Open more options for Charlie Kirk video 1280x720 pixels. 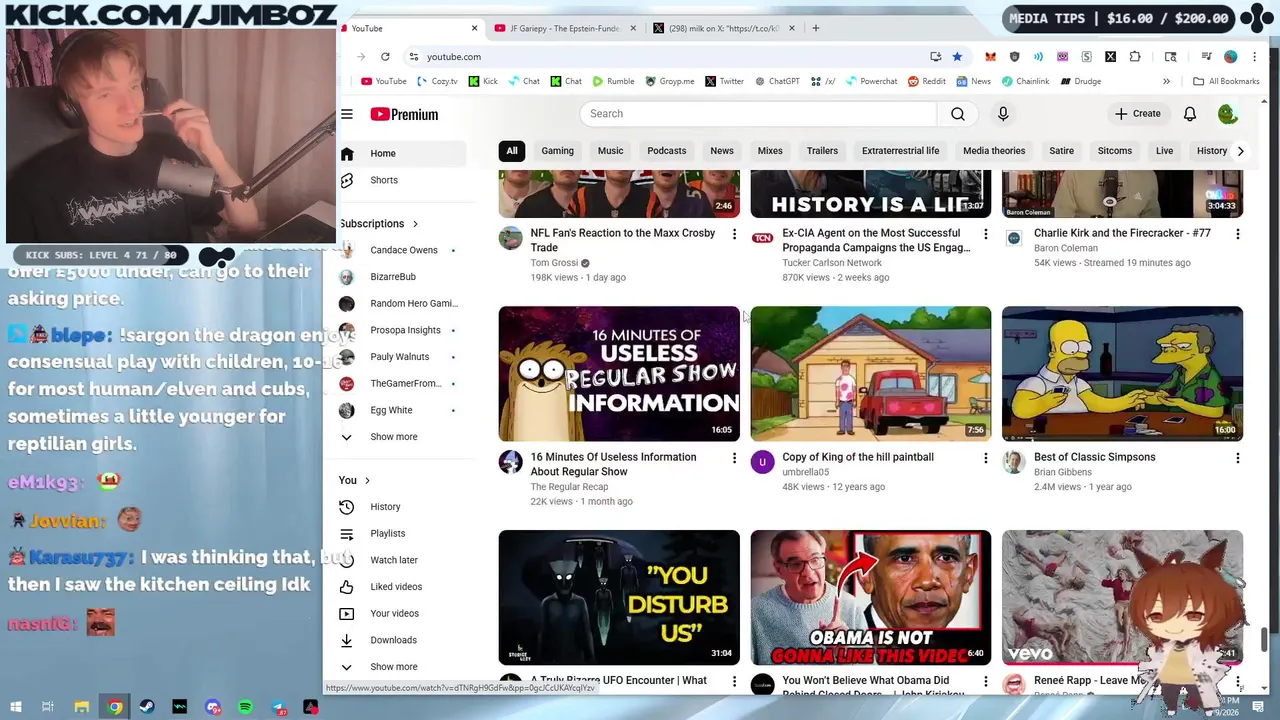click(x=1238, y=234)
